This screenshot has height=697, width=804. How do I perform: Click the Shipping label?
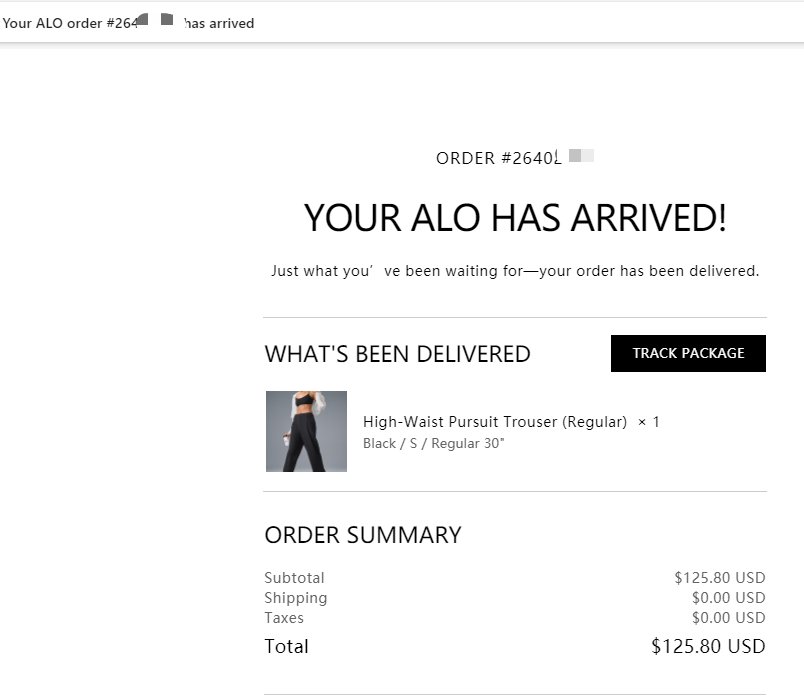[295, 598]
